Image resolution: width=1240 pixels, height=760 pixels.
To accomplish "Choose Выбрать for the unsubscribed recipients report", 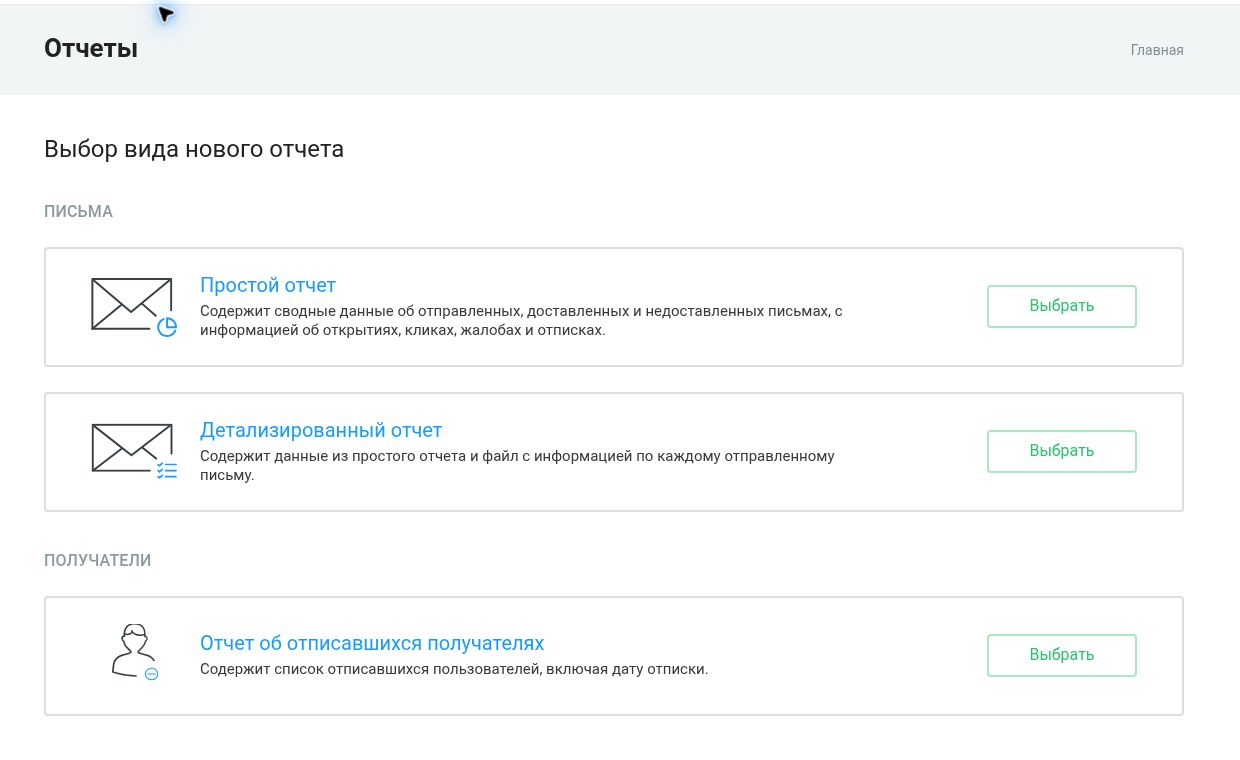I will click(x=1062, y=655).
